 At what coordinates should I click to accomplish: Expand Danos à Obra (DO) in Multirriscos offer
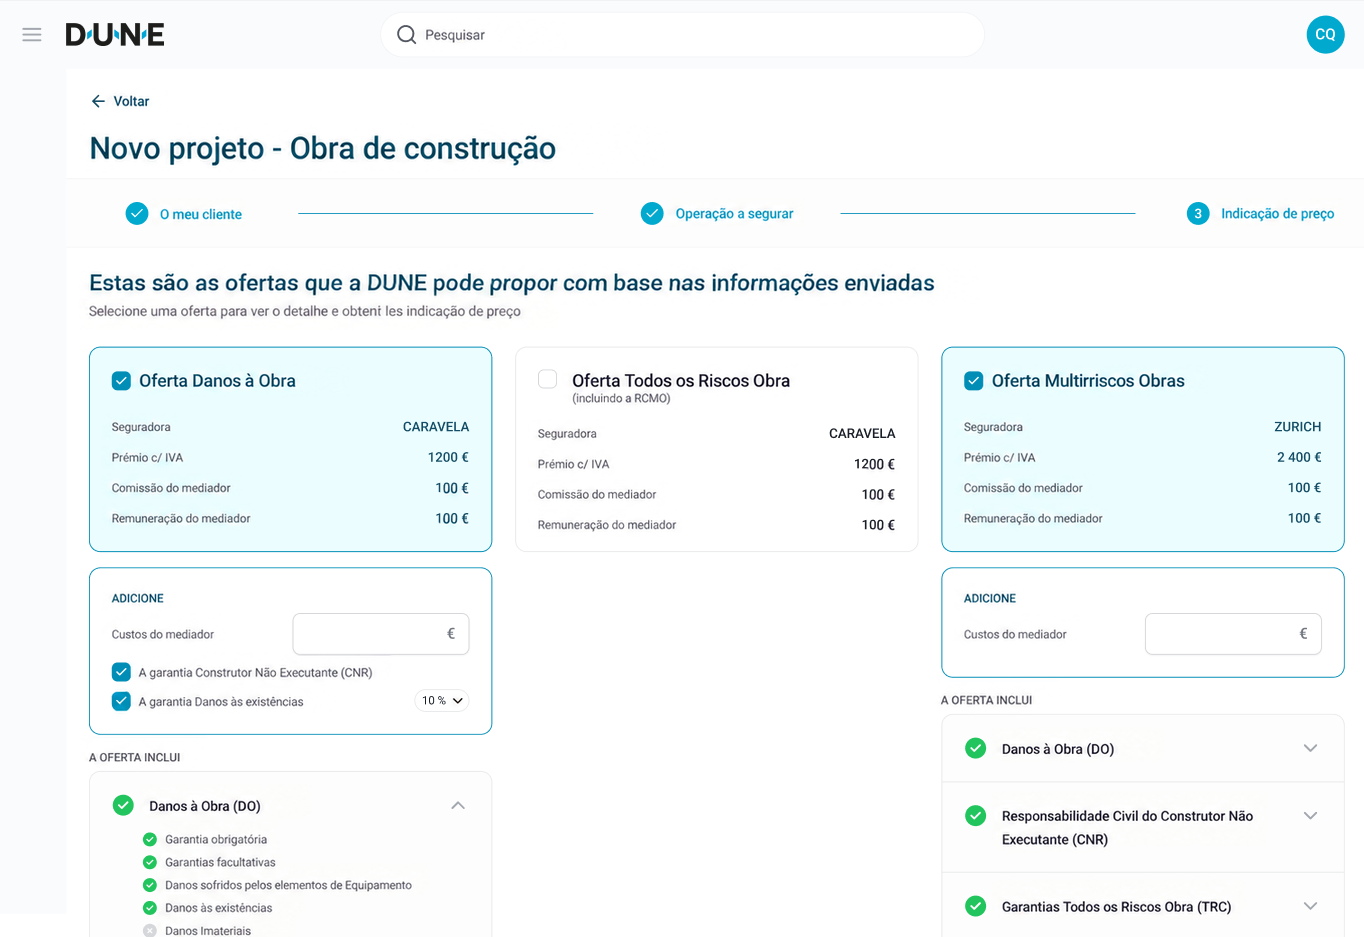point(1310,748)
